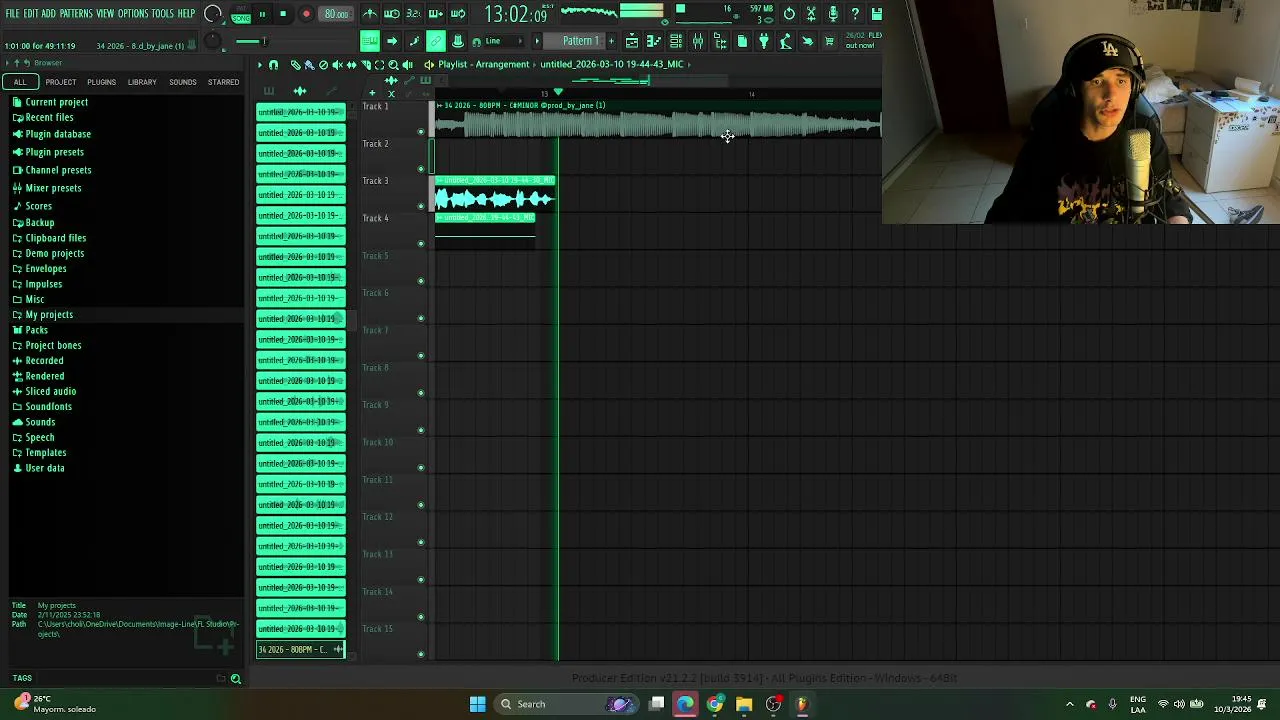Toggle Pattern/Song mode switch
Screen dimensions: 1280x720
pyautogui.click(x=241, y=14)
